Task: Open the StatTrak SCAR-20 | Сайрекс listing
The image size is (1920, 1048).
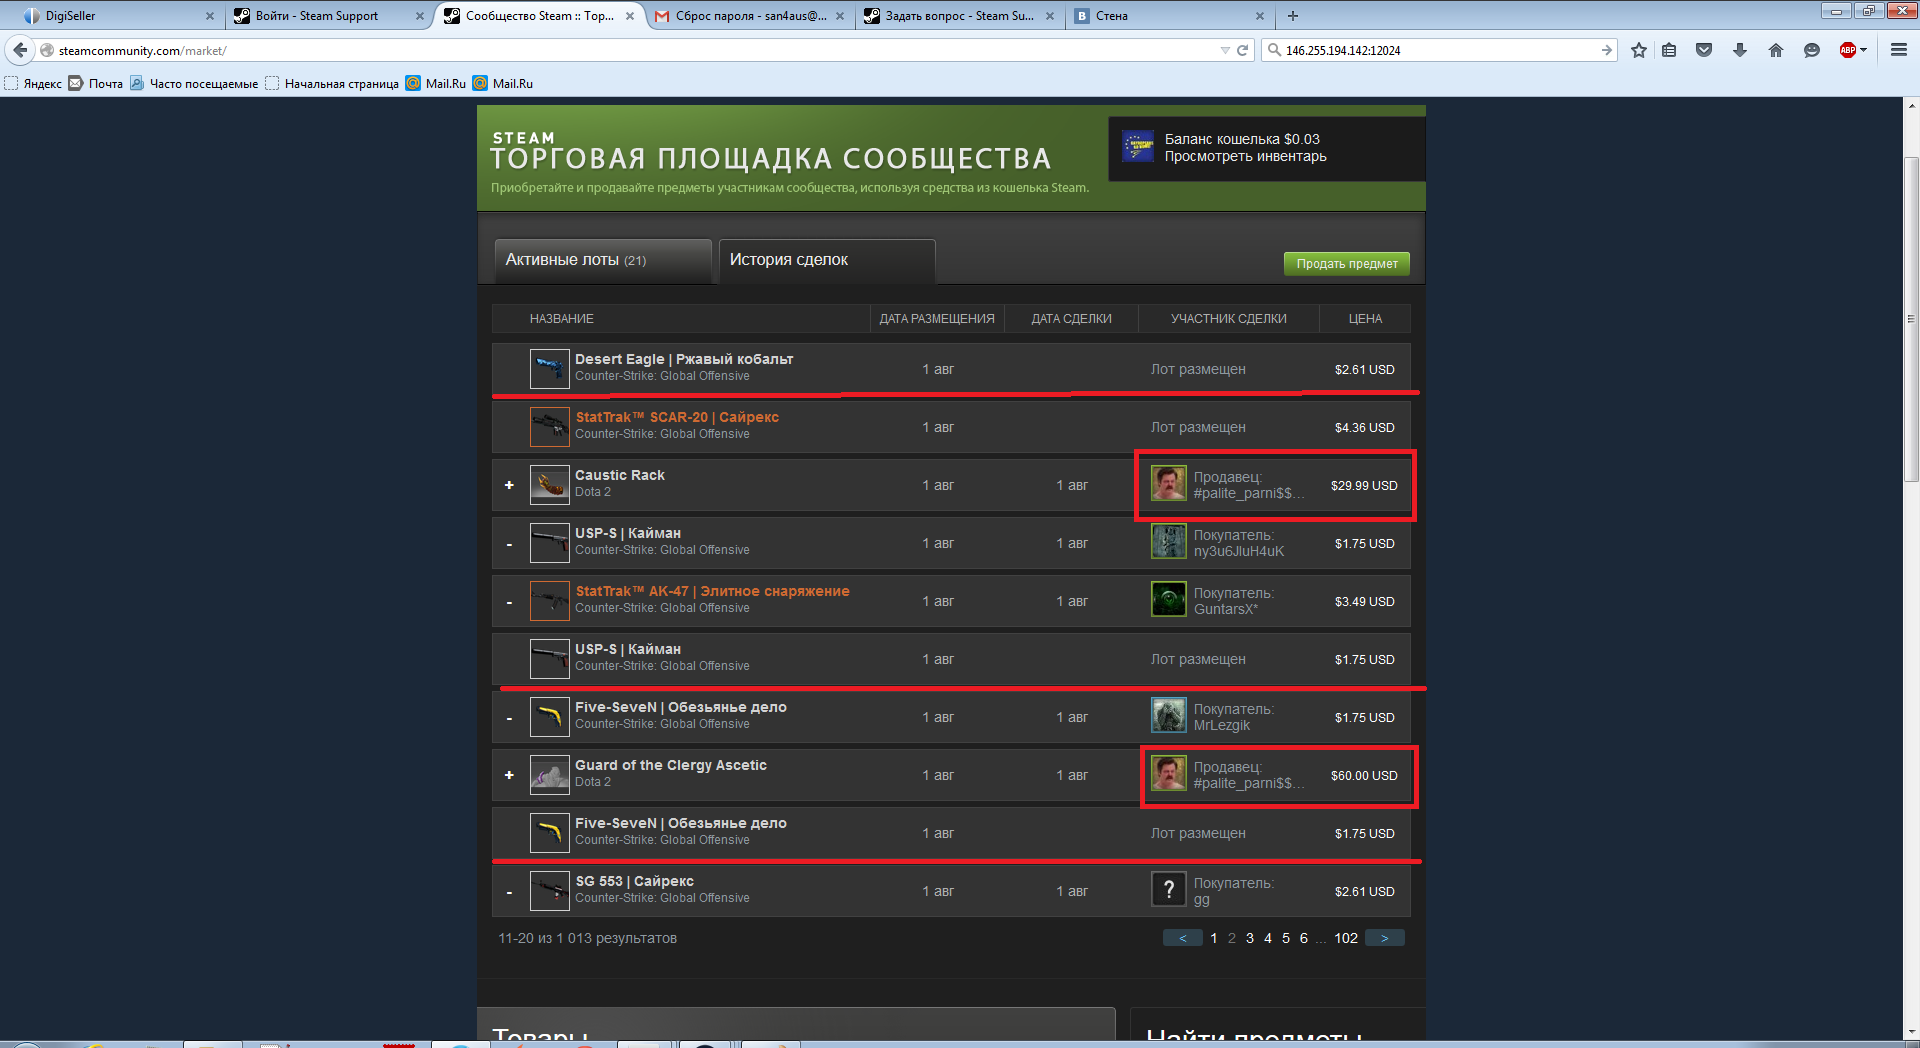Action: coord(677,417)
